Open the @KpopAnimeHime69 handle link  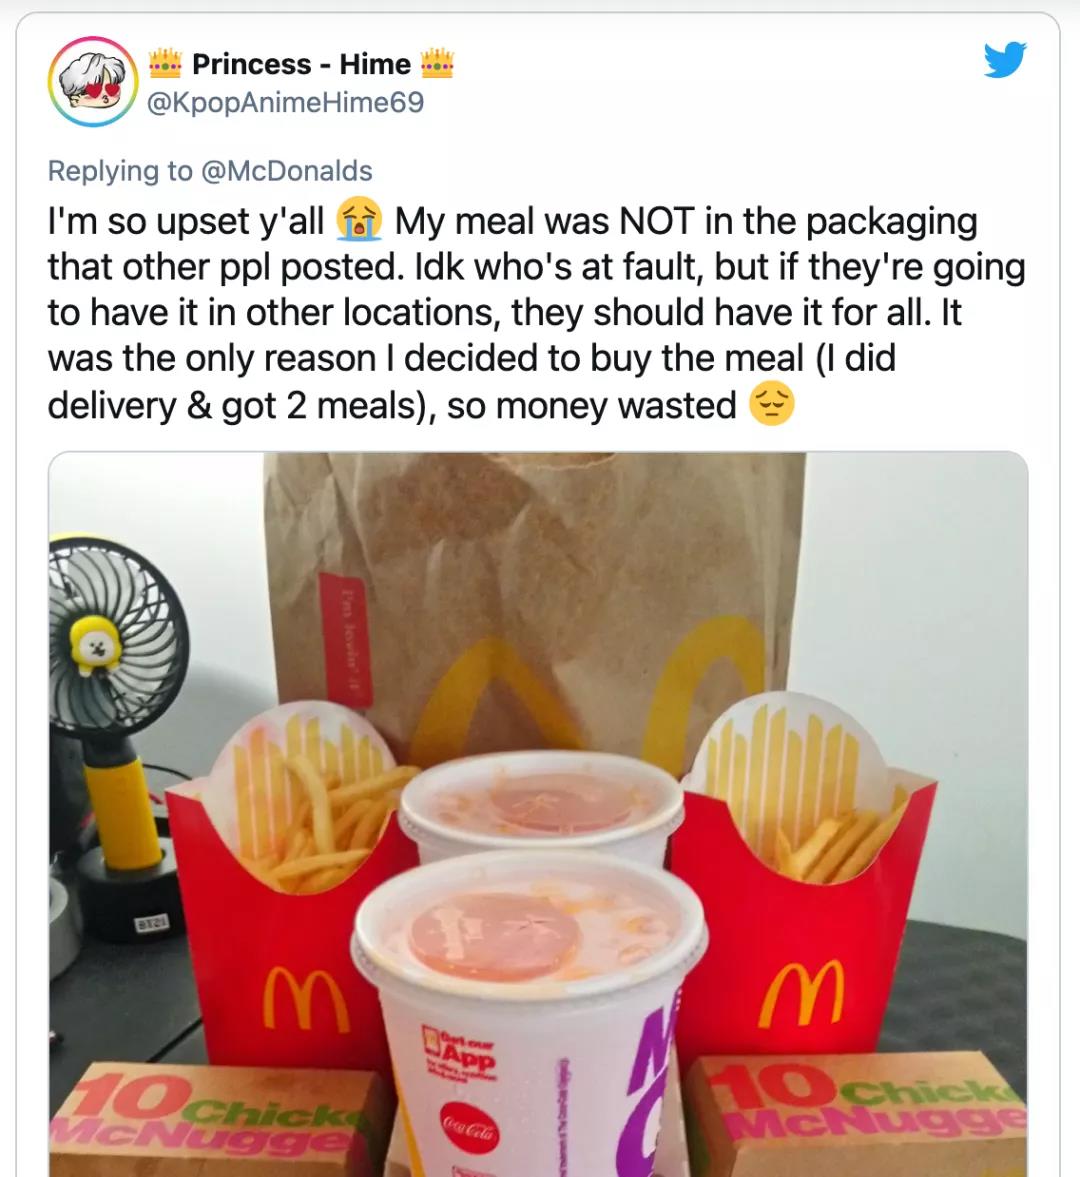pyautogui.click(x=285, y=103)
